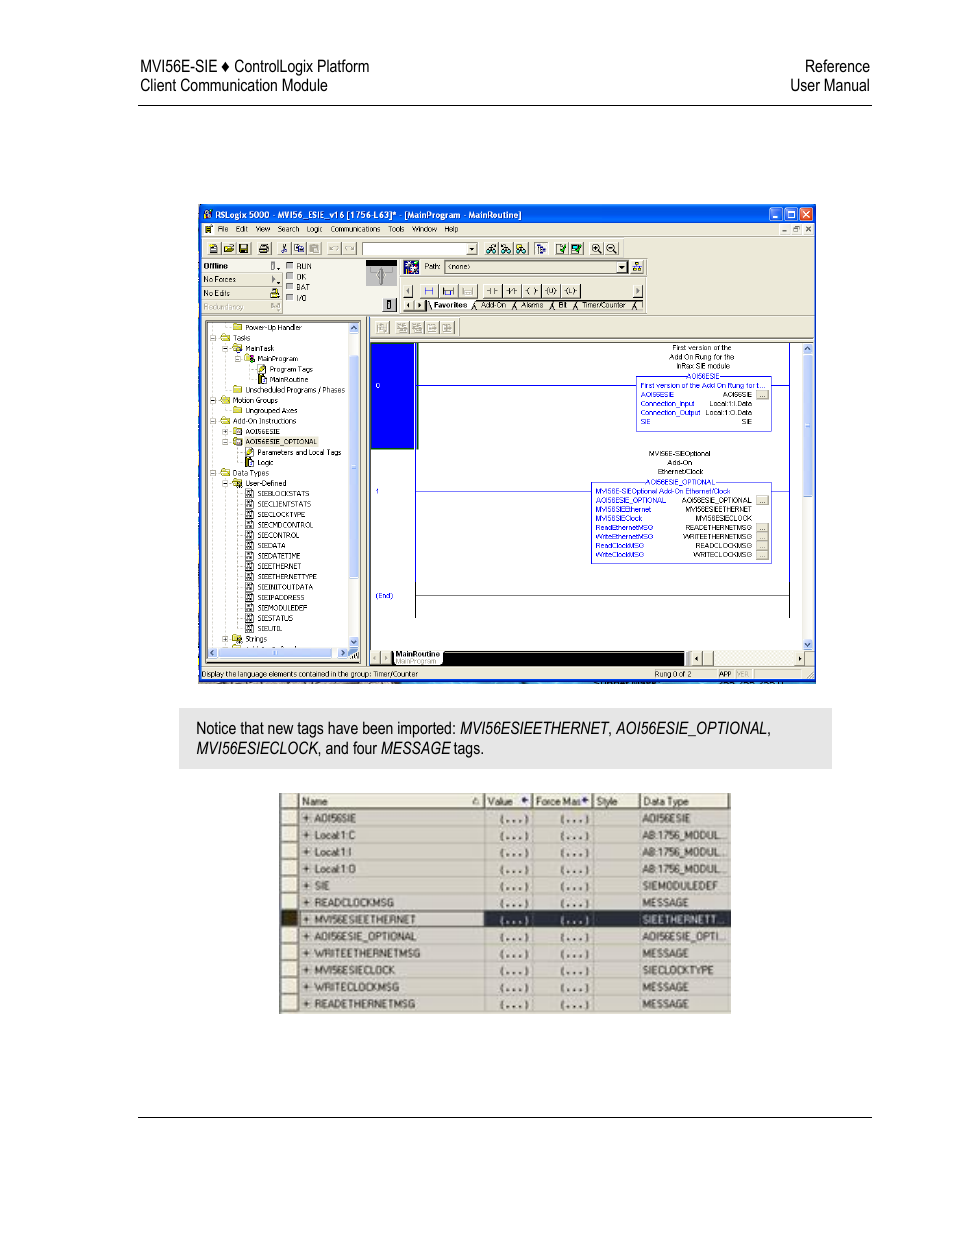954x1235 pixels.
Task: Open the Logic menu
Action: pos(314,229)
